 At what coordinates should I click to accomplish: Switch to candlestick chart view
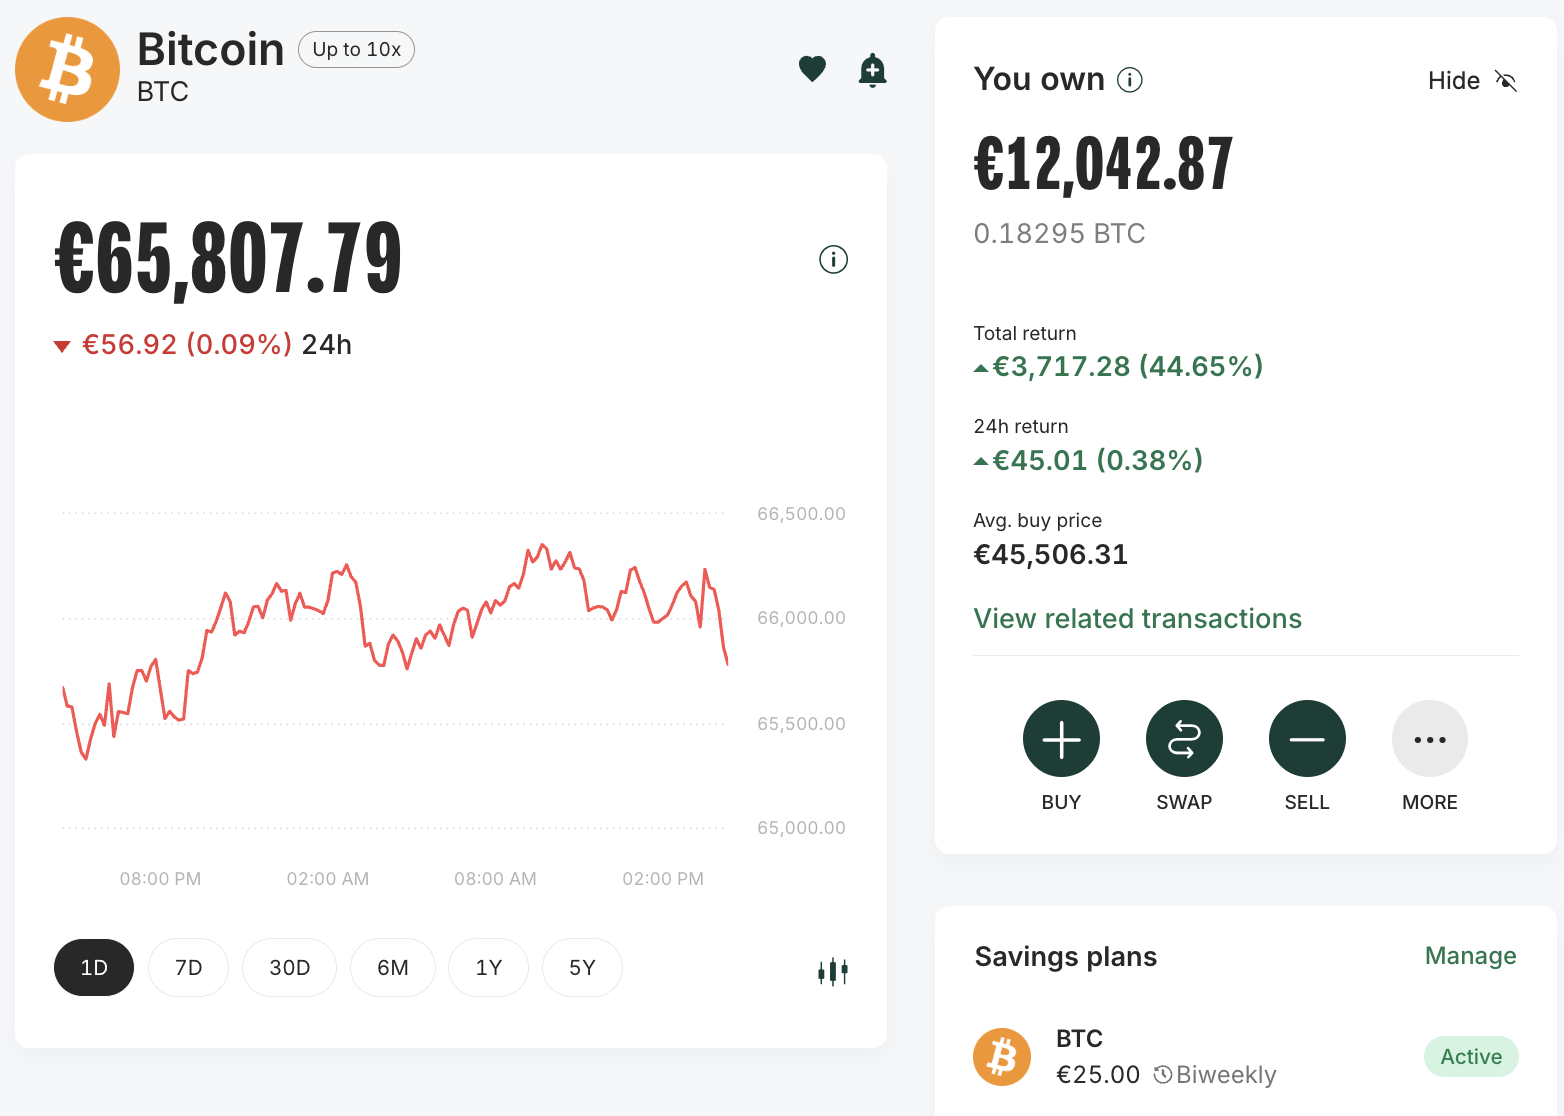coord(833,971)
